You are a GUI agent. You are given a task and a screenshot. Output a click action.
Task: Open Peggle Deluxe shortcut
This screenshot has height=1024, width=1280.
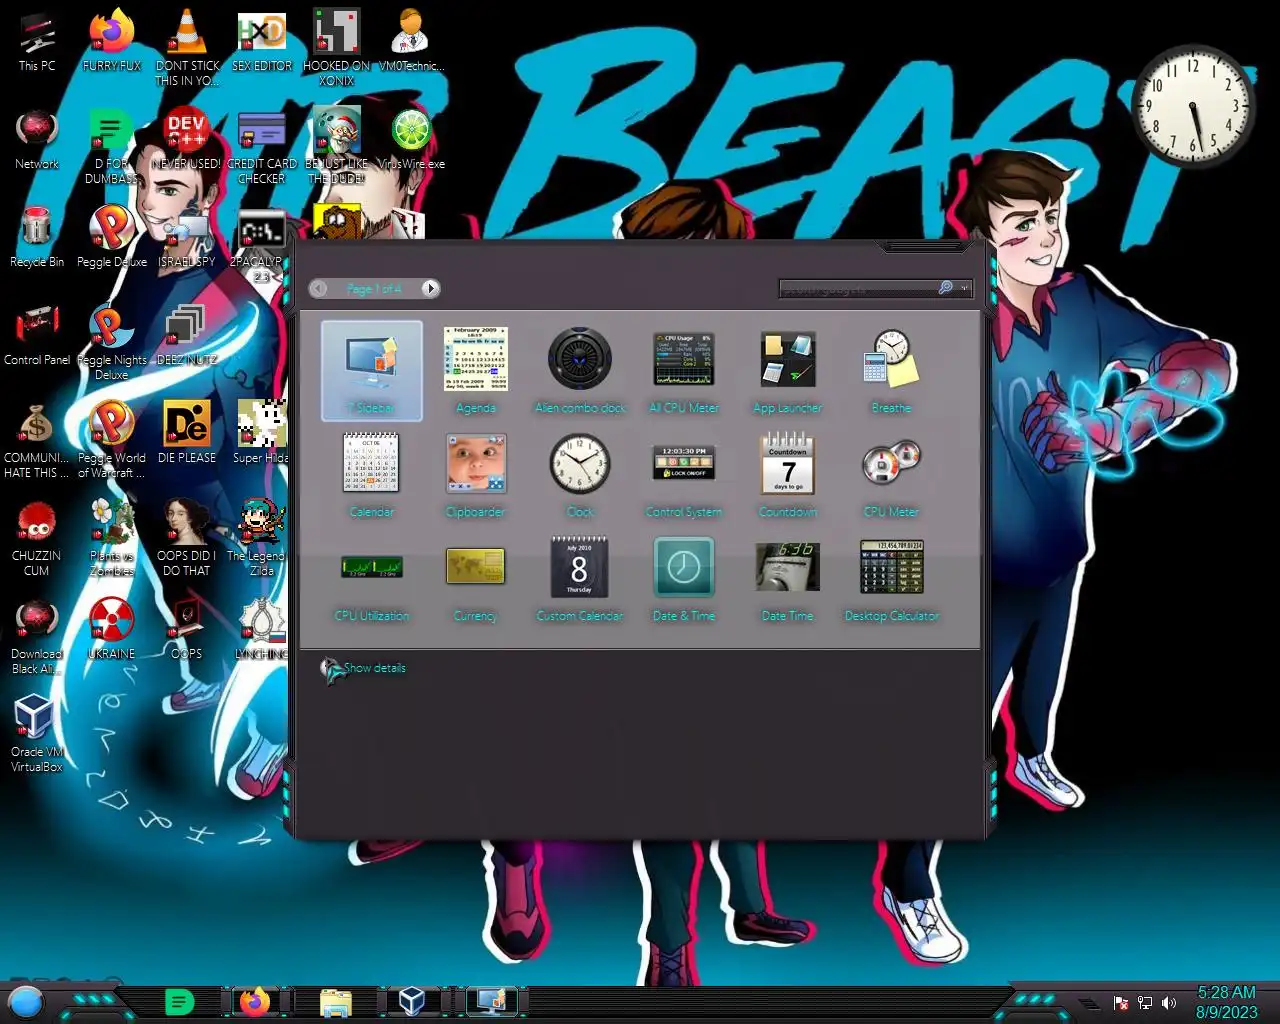pos(112,237)
